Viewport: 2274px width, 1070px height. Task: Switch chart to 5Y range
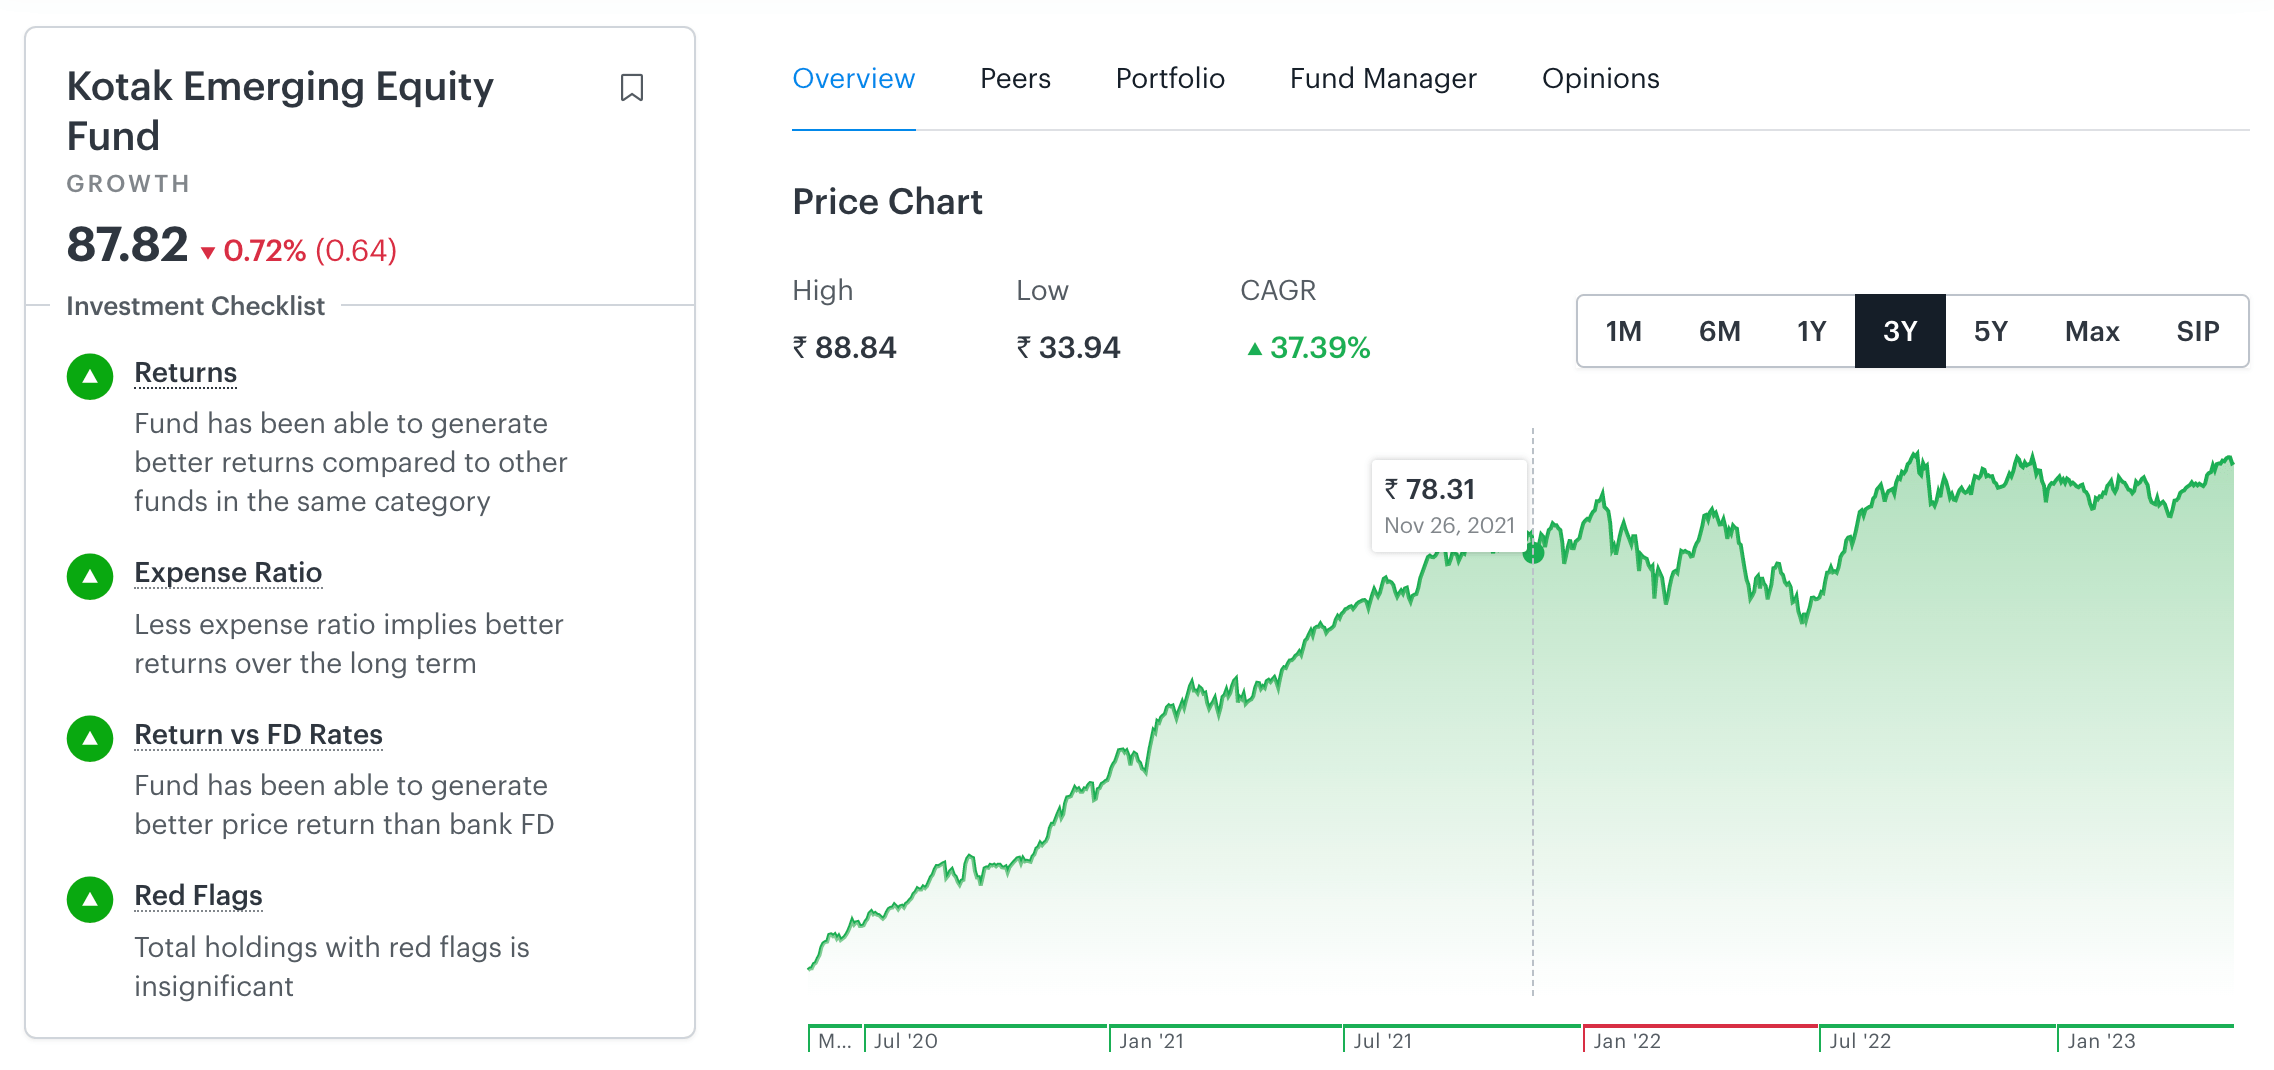coord(1991,331)
